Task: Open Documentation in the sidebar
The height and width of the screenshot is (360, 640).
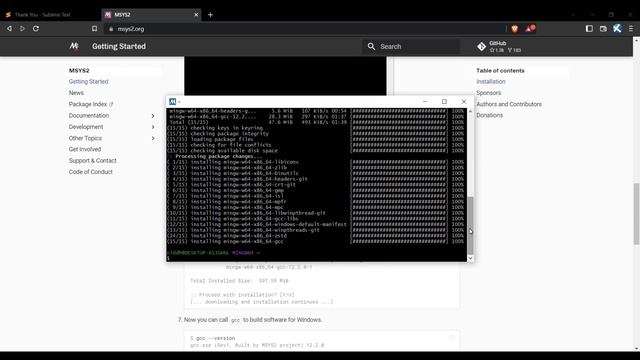Action: coord(89,116)
